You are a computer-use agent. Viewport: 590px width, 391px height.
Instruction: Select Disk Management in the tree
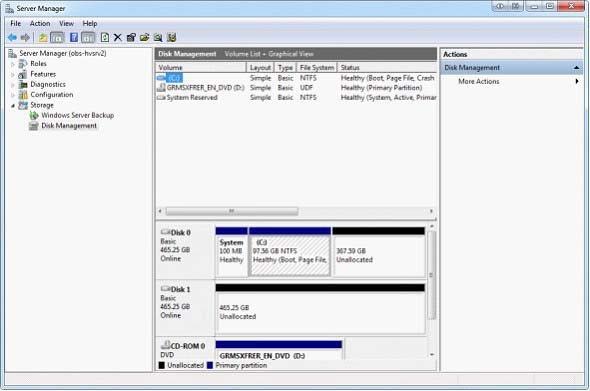(x=69, y=126)
